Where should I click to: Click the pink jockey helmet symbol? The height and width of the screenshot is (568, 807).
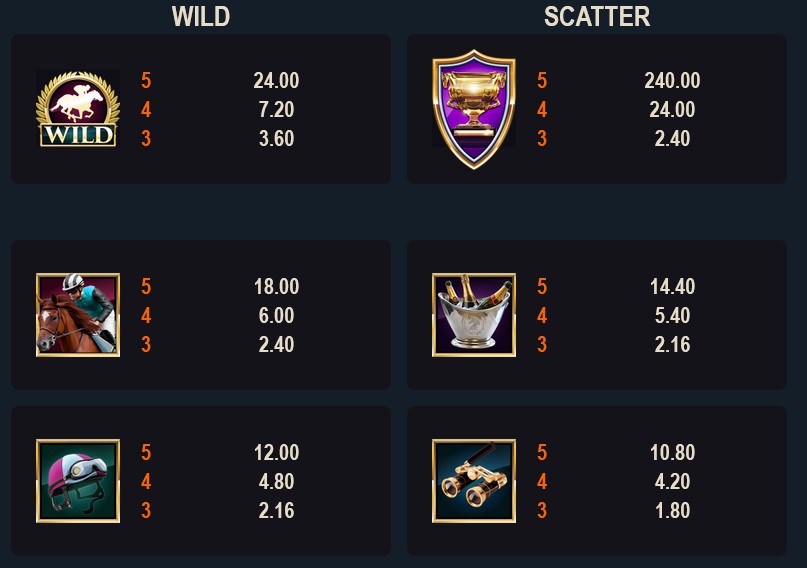pos(78,481)
